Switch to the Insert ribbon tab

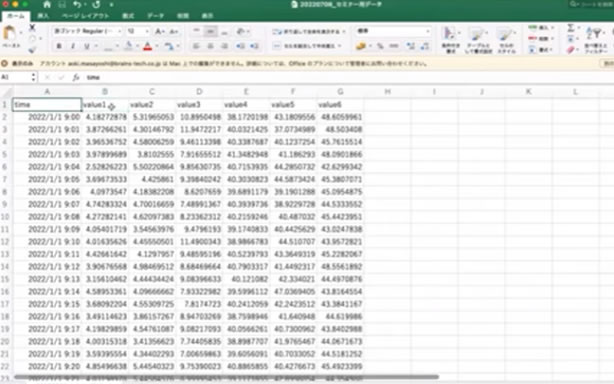coord(43,16)
